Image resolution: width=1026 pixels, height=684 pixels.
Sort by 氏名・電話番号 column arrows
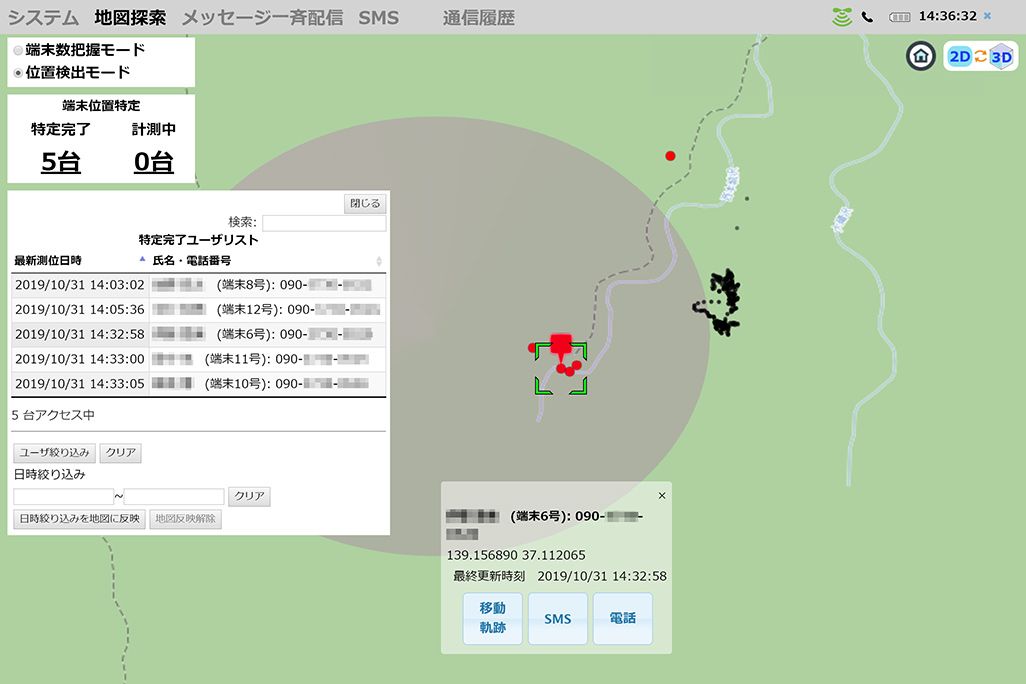click(x=379, y=261)
